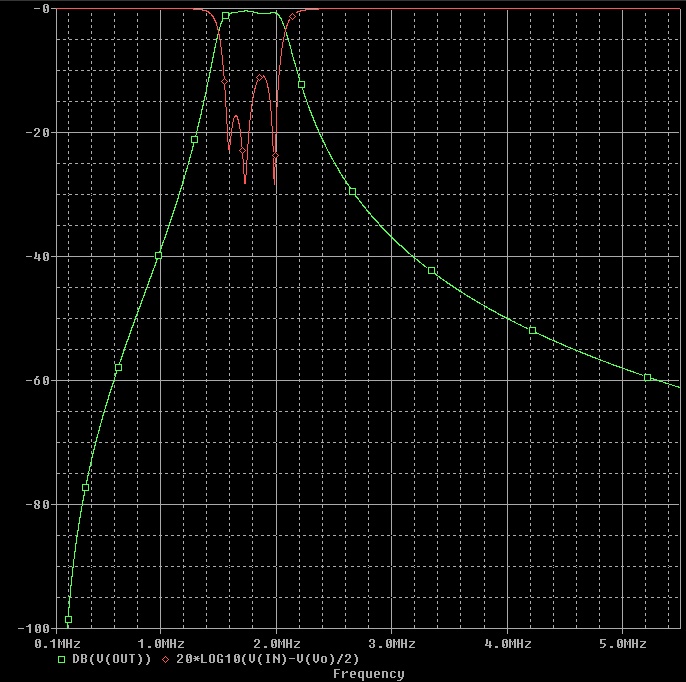This screenshot has height=682, width=686.
Task: Select the DB(V(OUT)) trace label in legend
Action: click(x=112, y=659)
